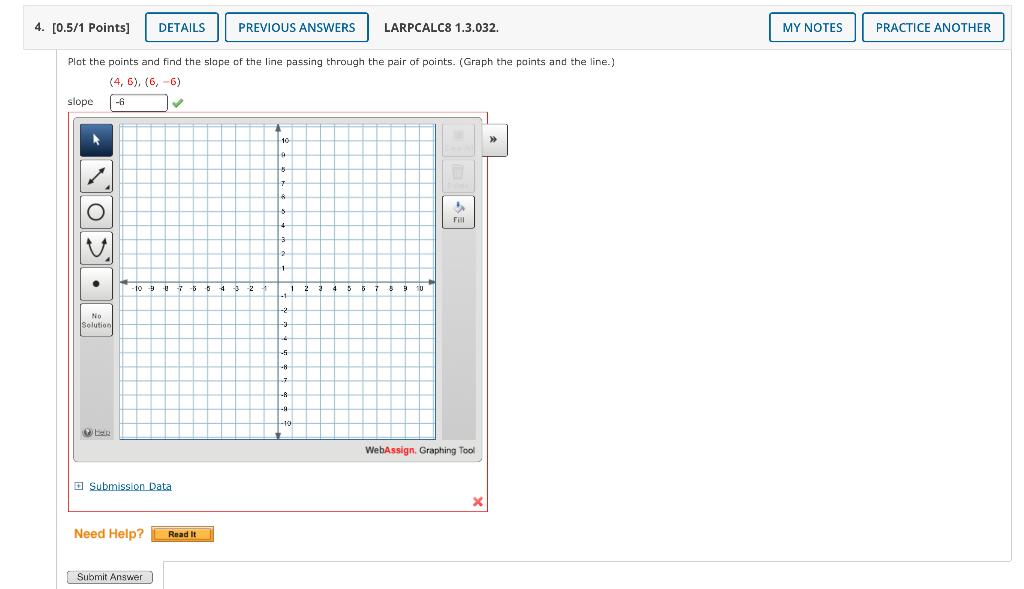This screenshot has height=589, width=1024.
Task: Activate the point plotting tool
Action: pyautogui.click(x=96, y=283)
